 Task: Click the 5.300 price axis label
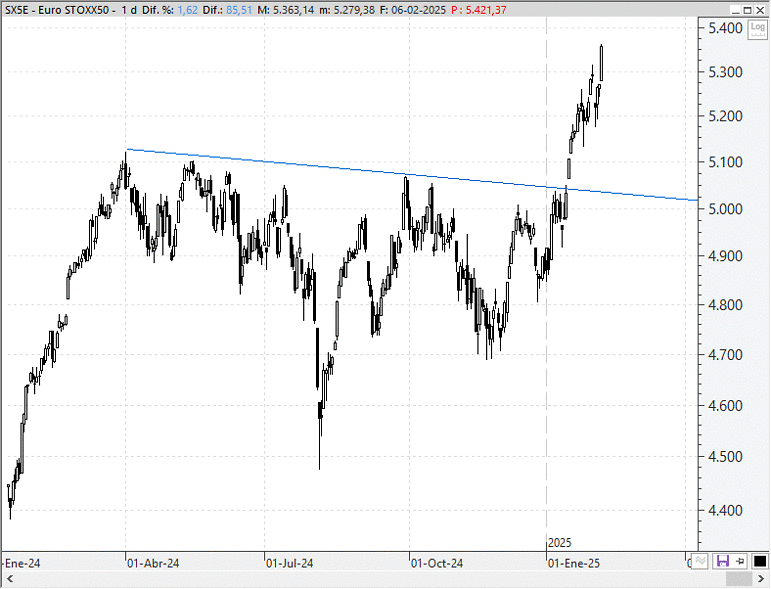tap(725, 72)
